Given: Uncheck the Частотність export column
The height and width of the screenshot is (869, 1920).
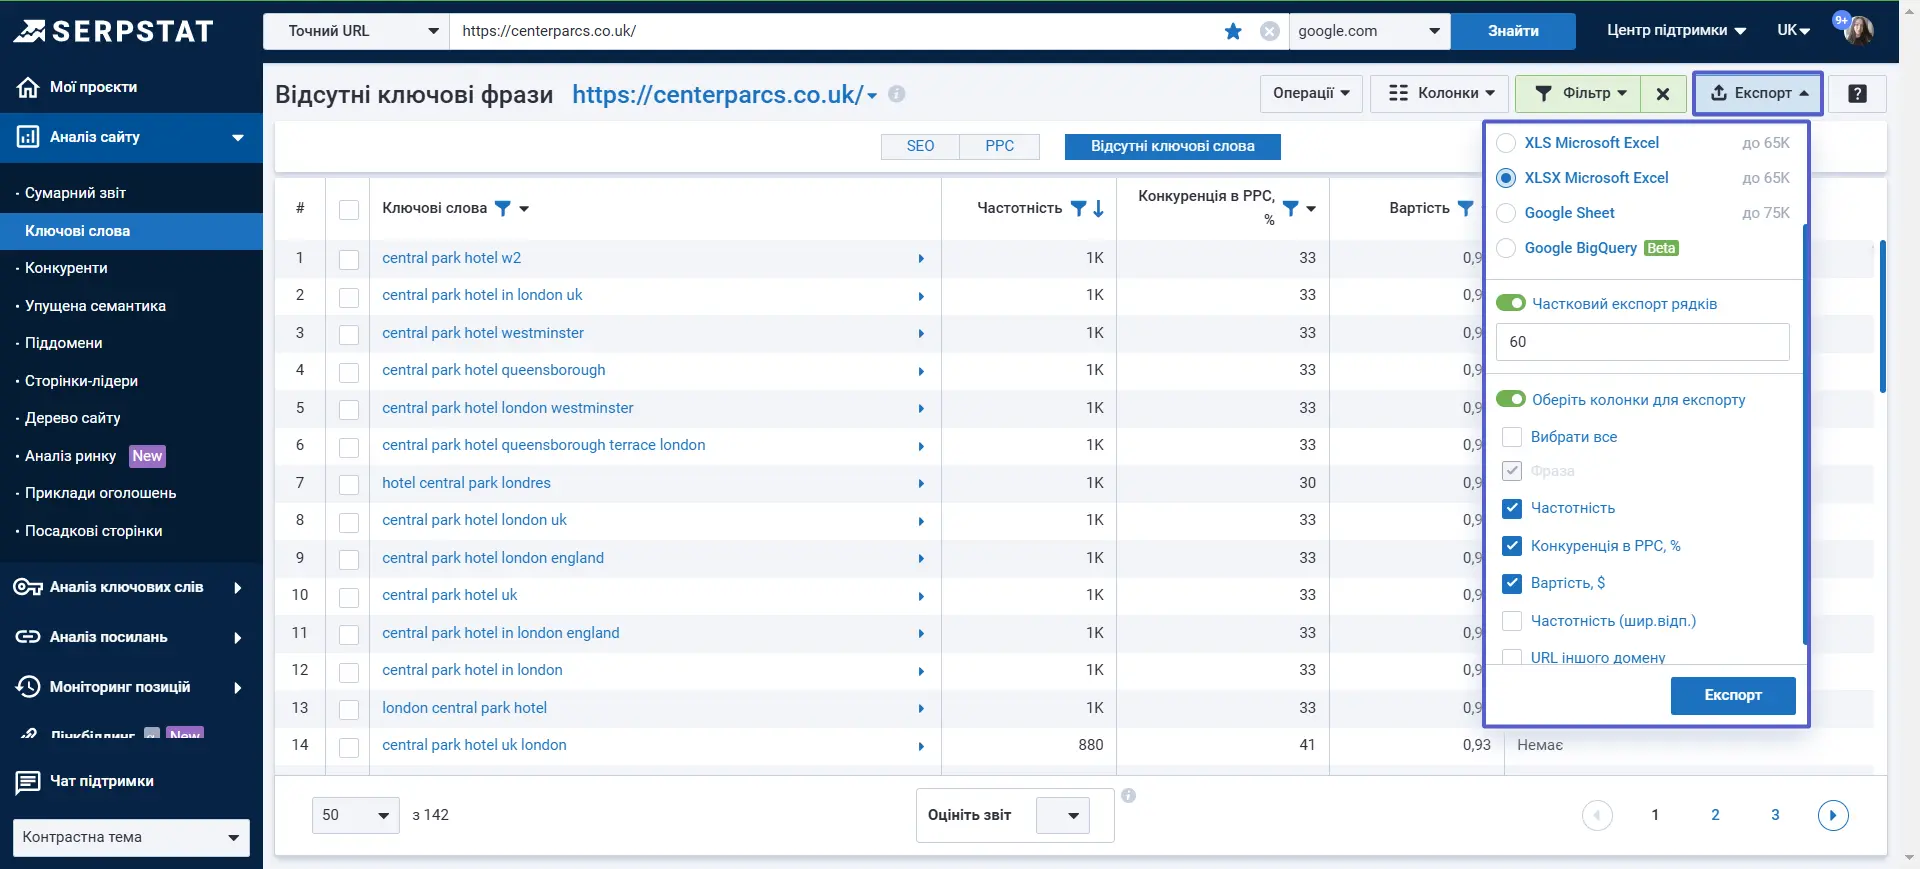Looking at the screenshot, I should pos(1512,508).
